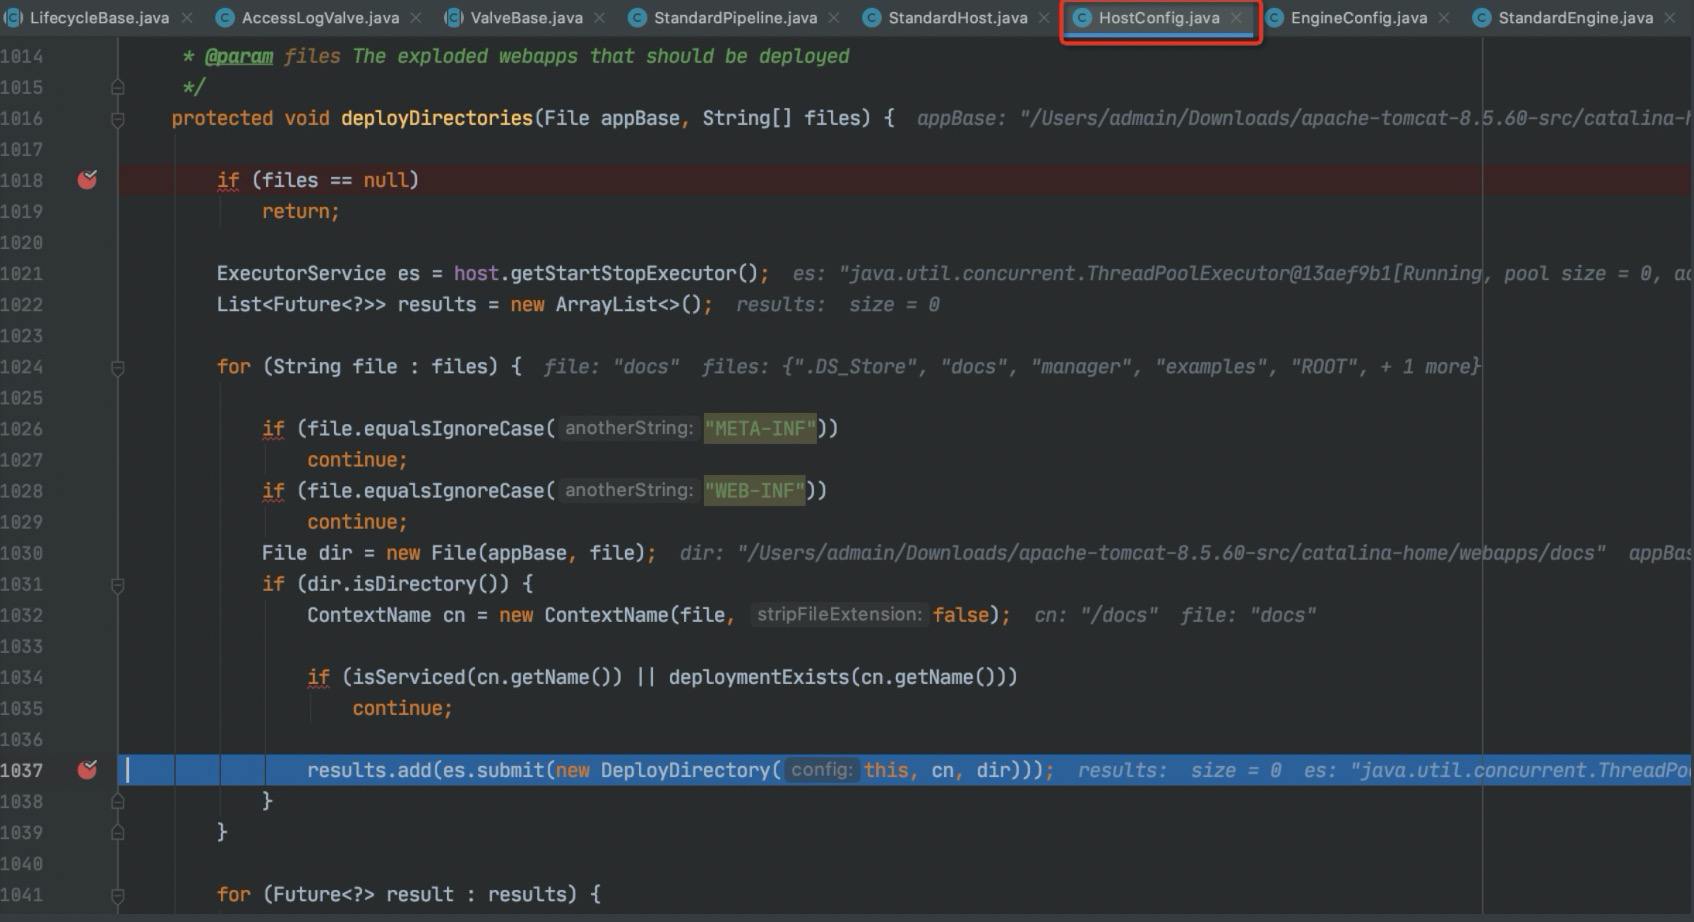Click the "META-INF" string literal
The image size is (1694, 922).
(760, 429)
